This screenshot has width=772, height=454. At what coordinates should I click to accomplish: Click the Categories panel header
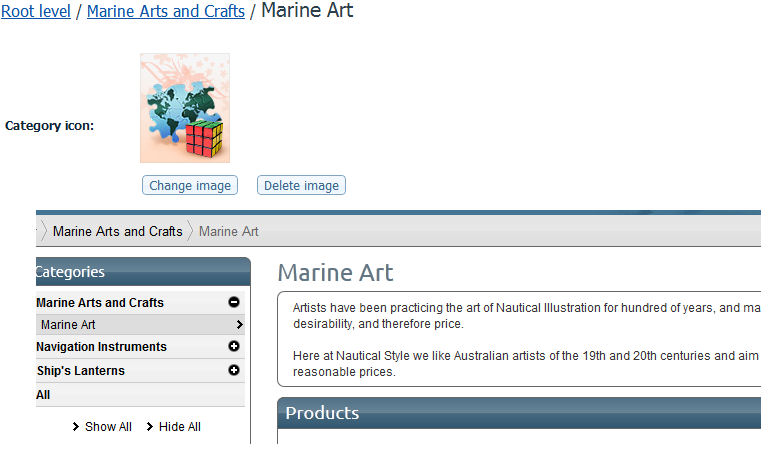(x=140, y=272)
